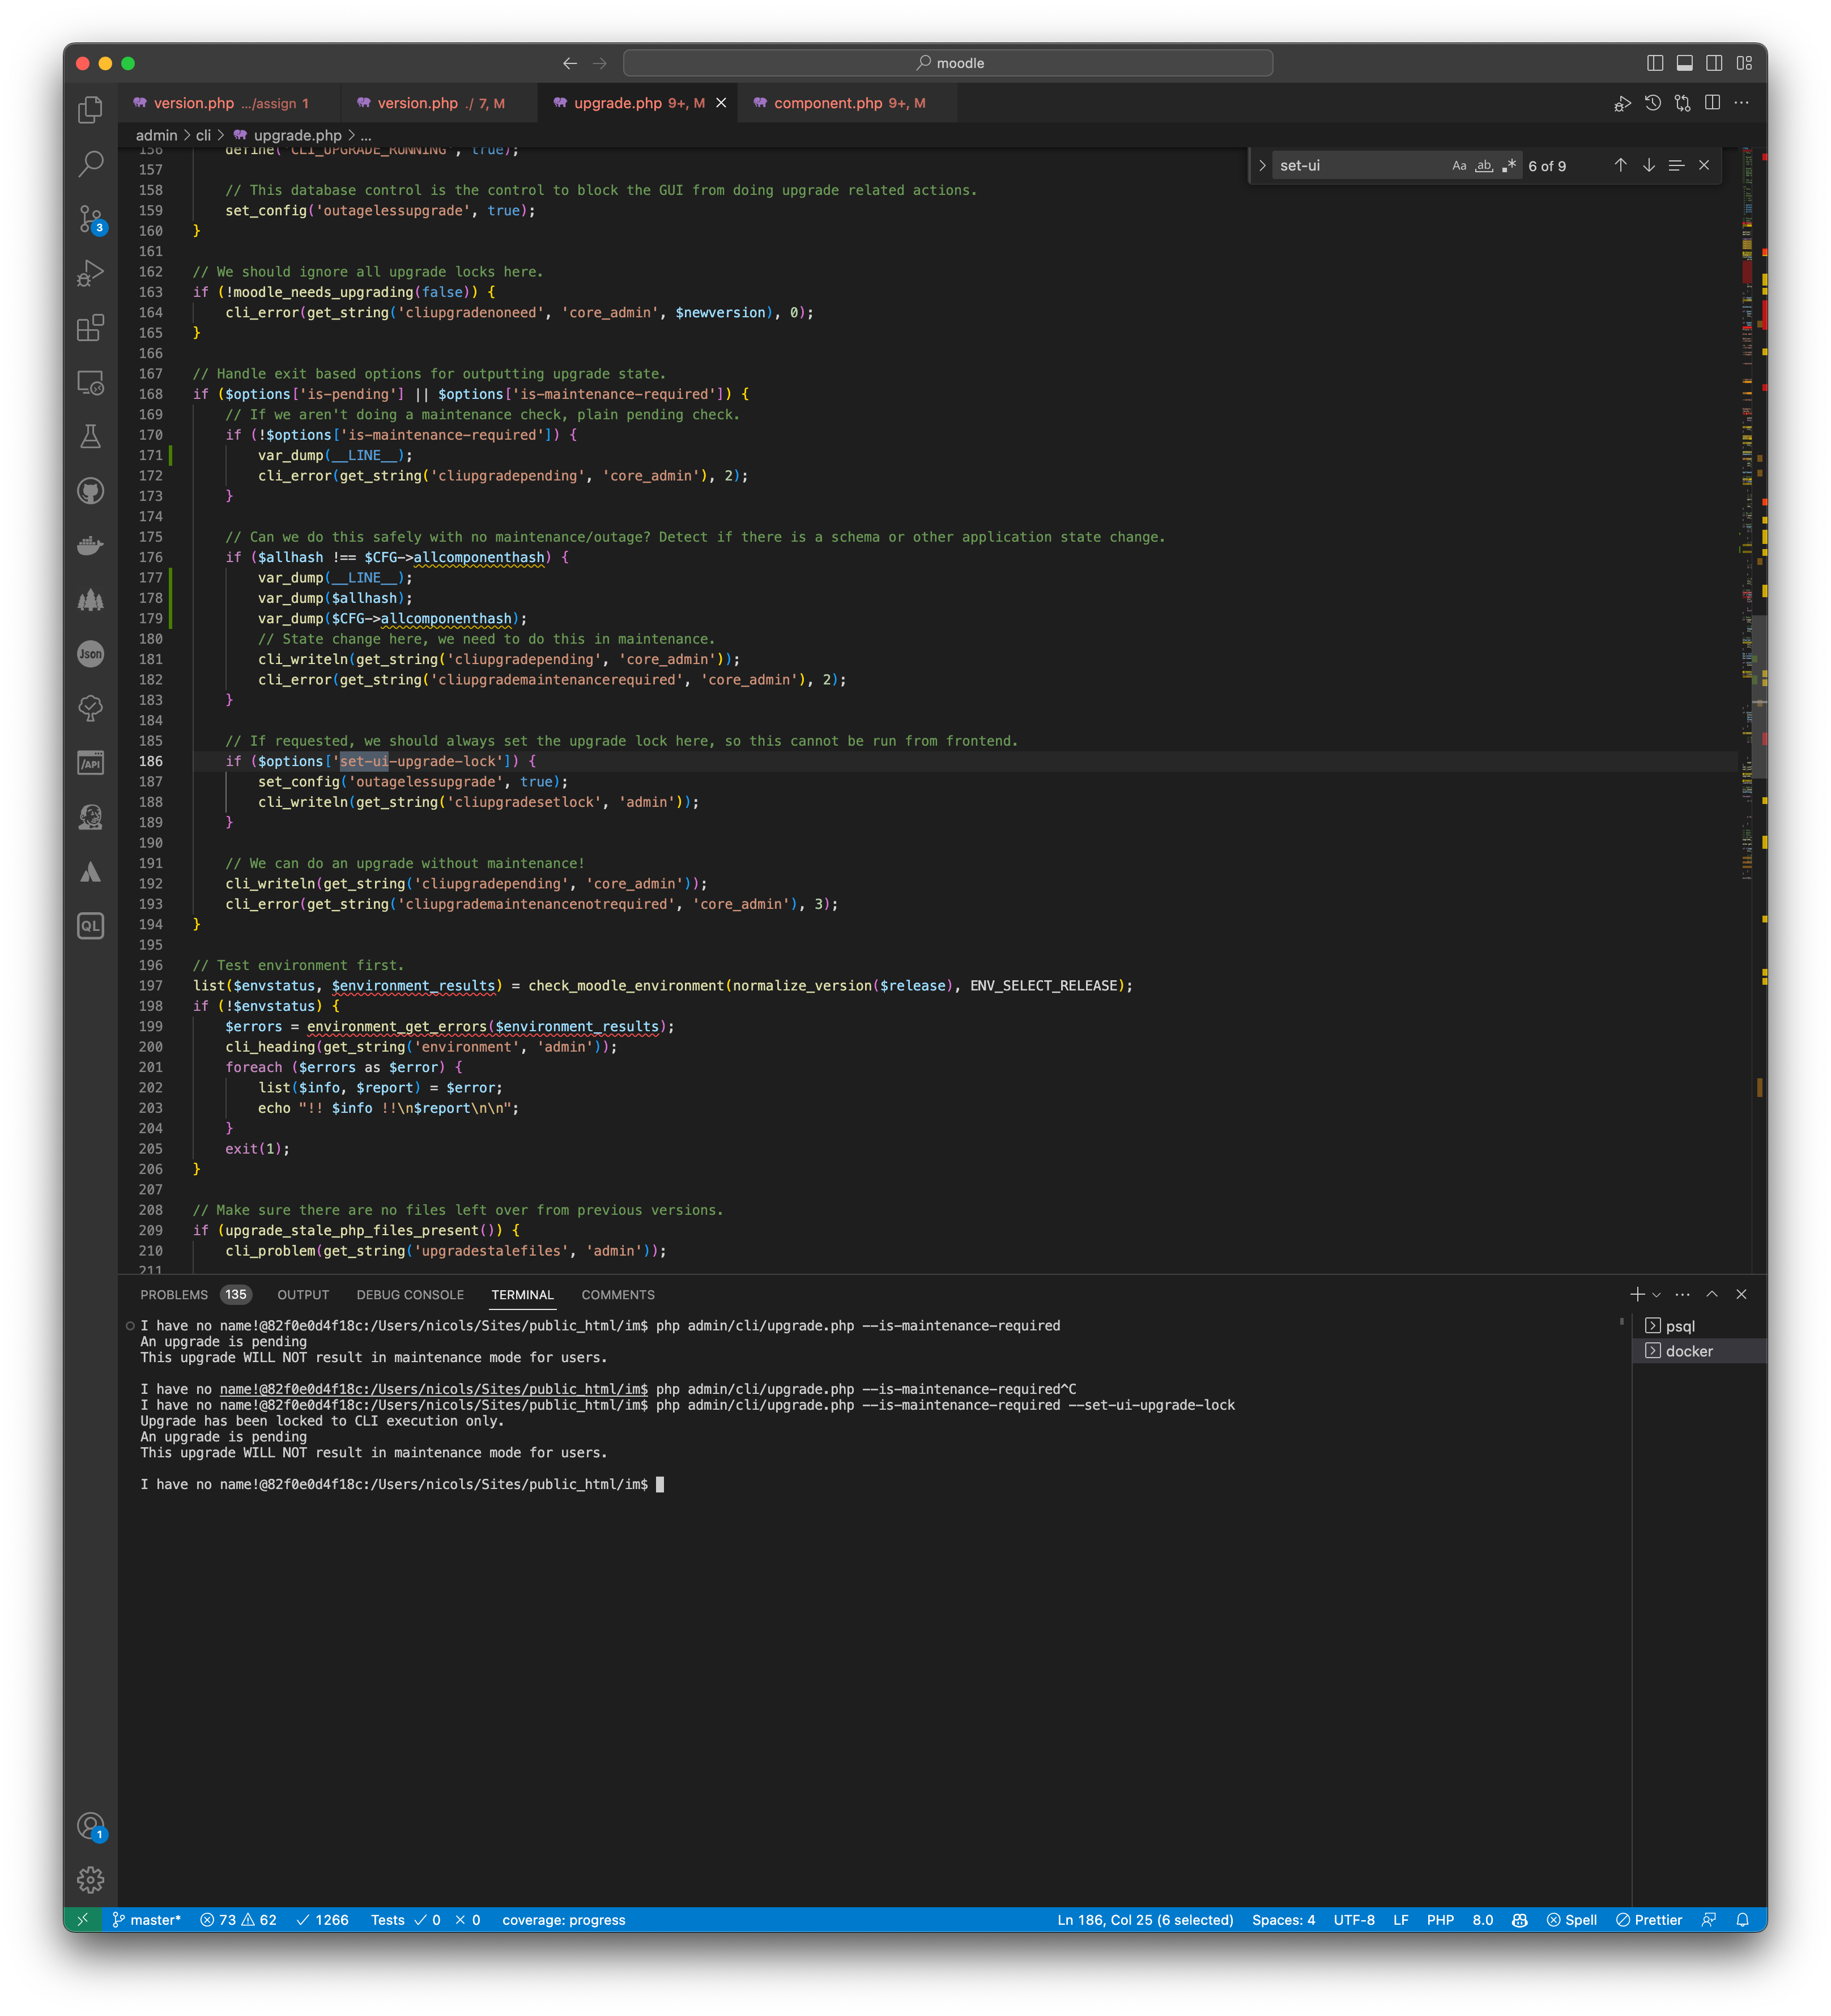The width and height of the screenshot is (1831, 2016).
Task: Open Source Control view with badge 3
Action: (90, 218)
